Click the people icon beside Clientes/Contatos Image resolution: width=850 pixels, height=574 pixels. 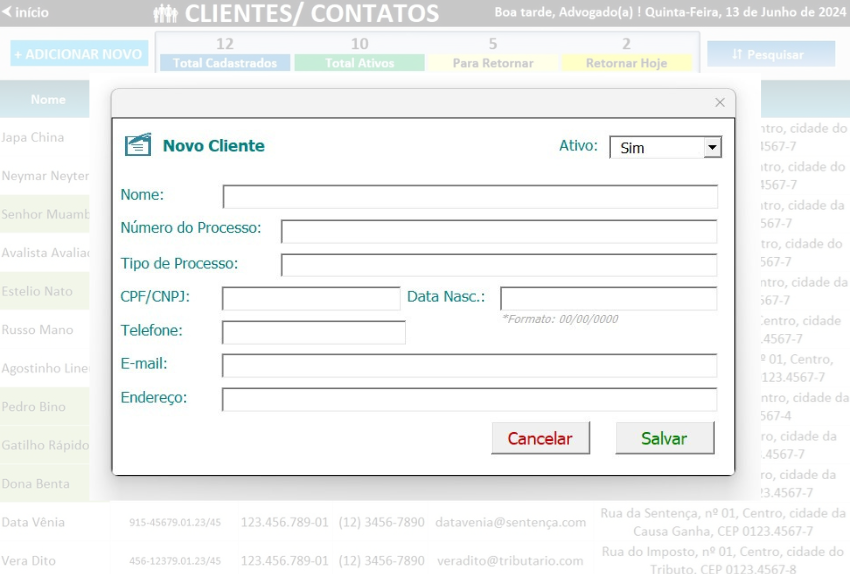(x=166, y=13)
